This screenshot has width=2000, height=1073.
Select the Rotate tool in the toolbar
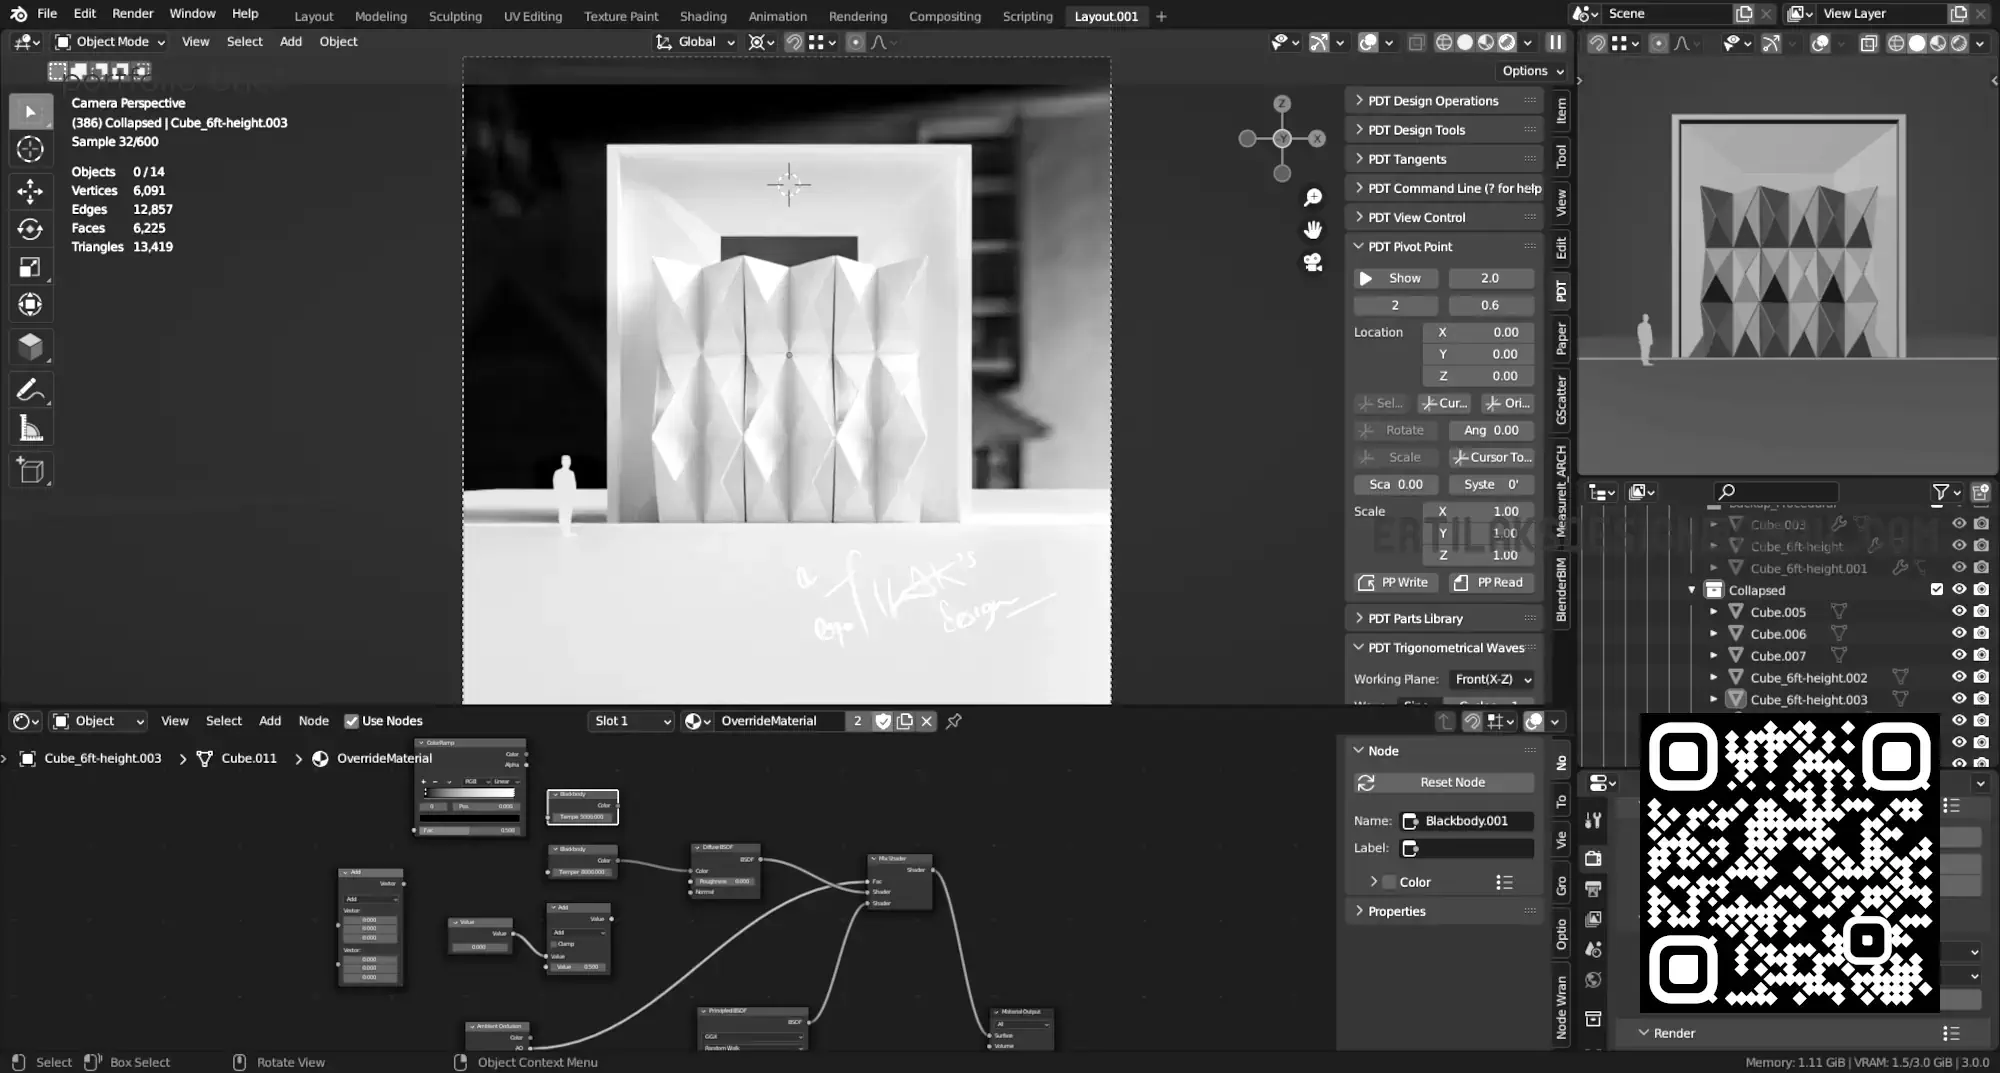(30, 229)
